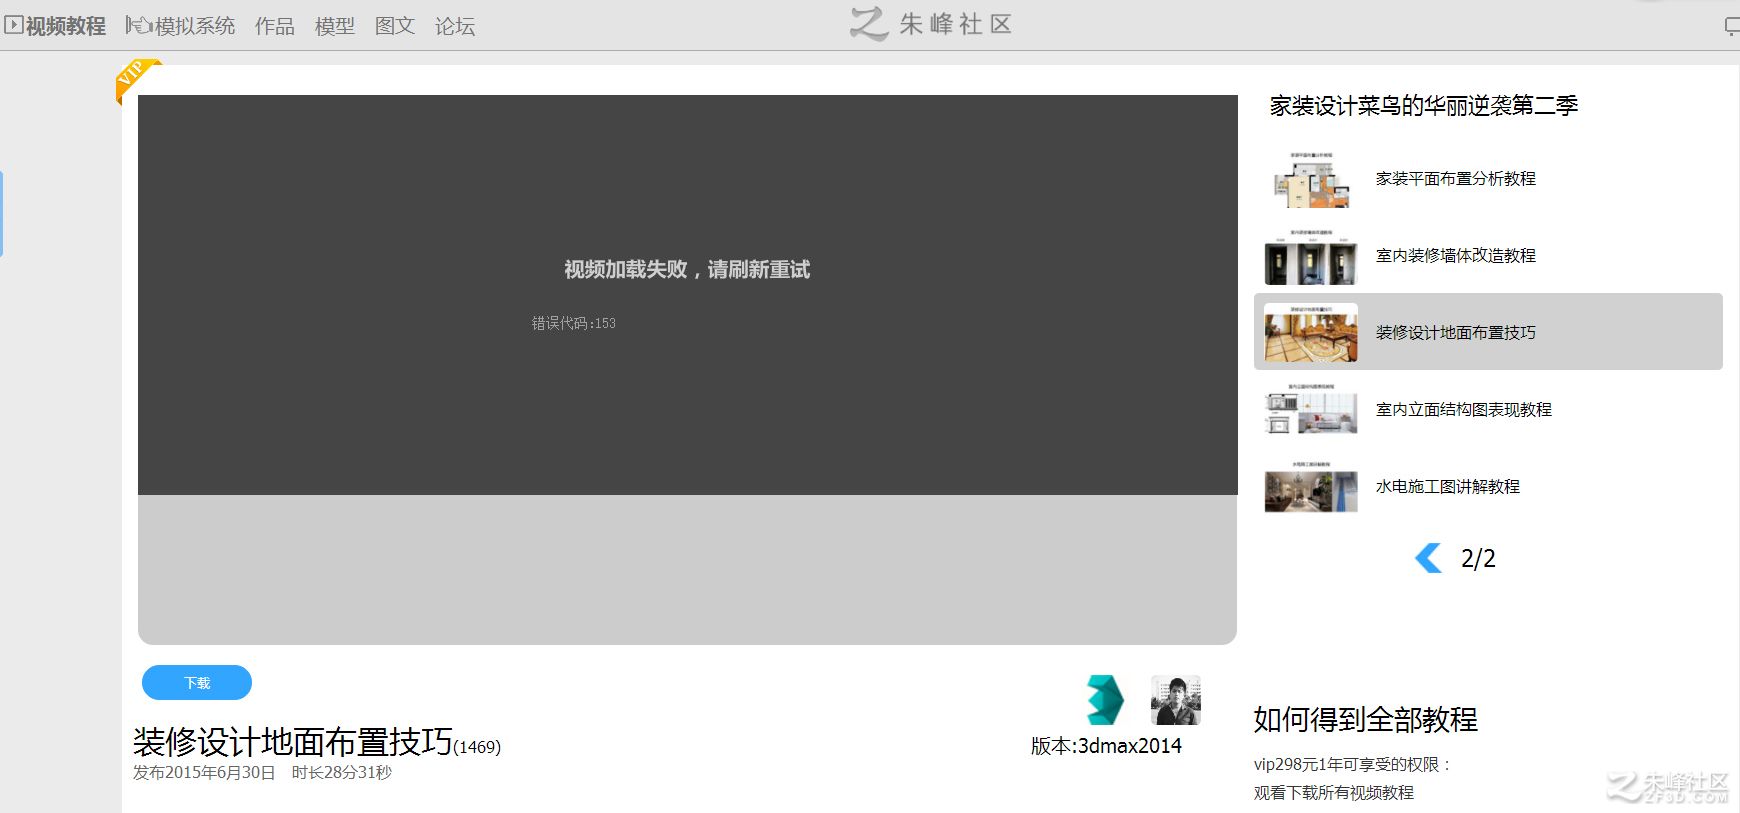Screen dimensions: 1740x813
Task: Click the 朱峰社区 site logo
Action: (931, 24)
